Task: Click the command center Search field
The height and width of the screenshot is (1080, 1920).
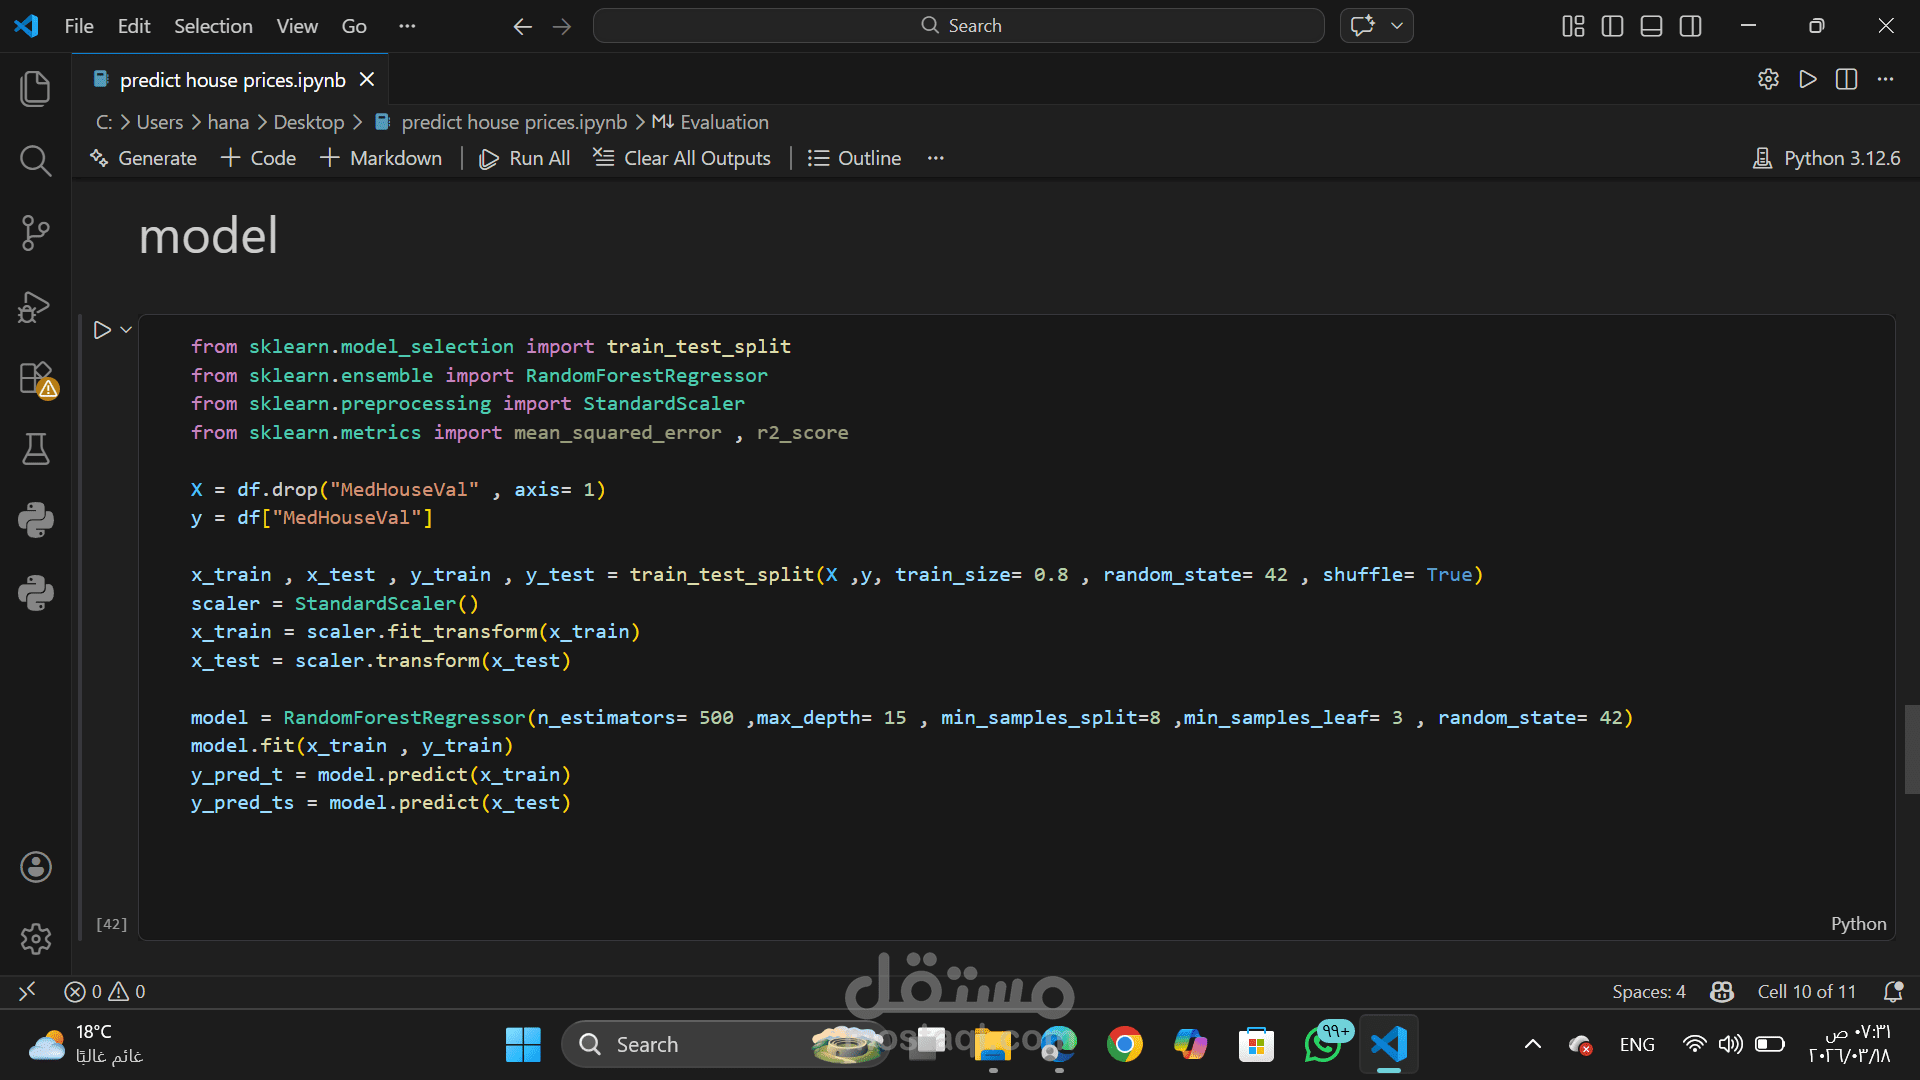Action: pos(958,26)
